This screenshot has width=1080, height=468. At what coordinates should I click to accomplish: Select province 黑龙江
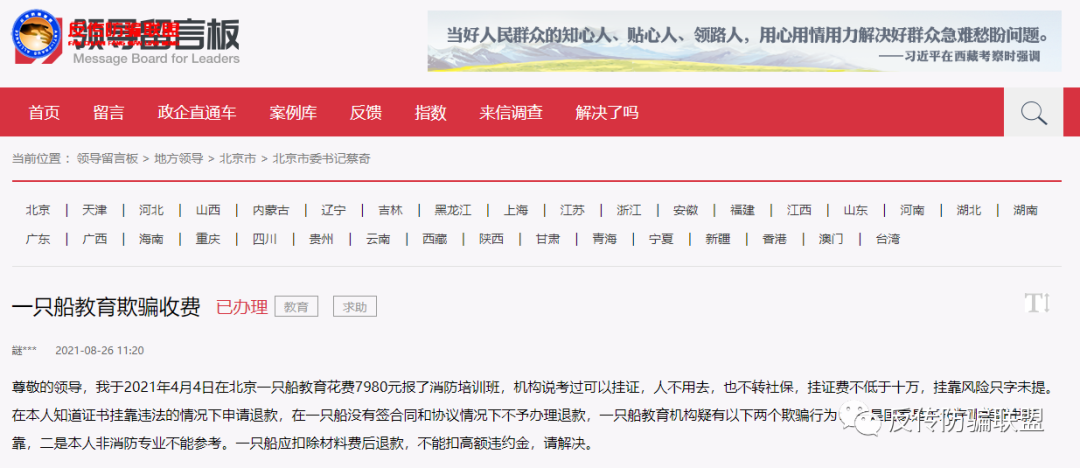pos(453,210)
